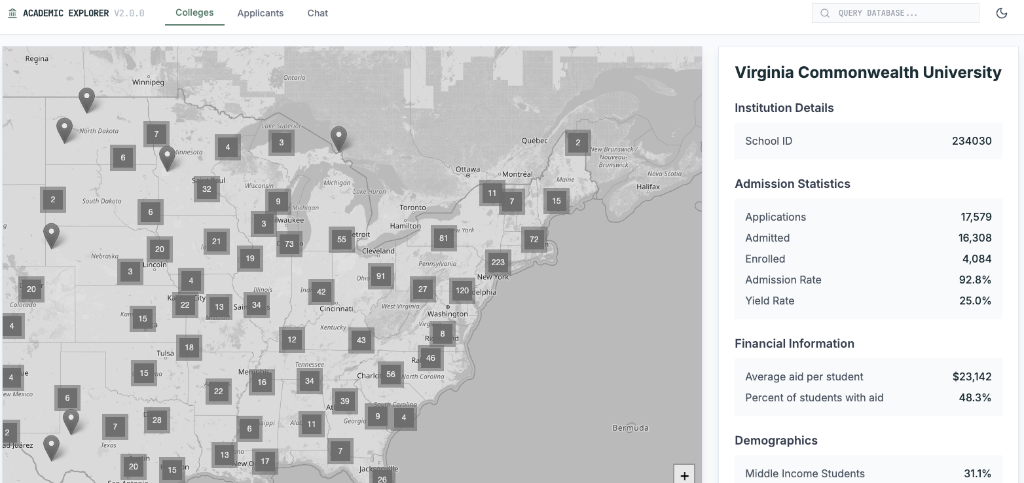Open the 223 cluster marker near New York

click(x=498, y=262)
